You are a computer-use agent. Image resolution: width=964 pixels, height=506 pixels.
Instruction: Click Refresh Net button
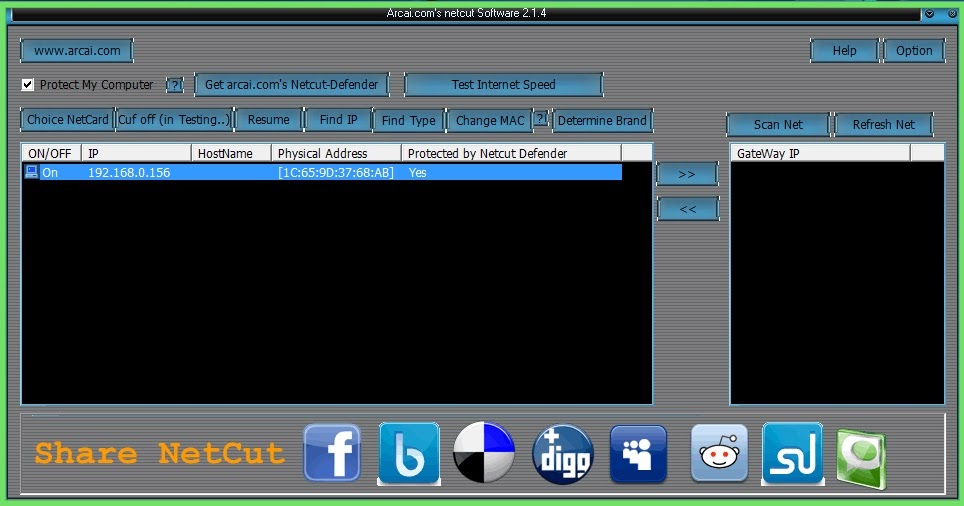883,124
